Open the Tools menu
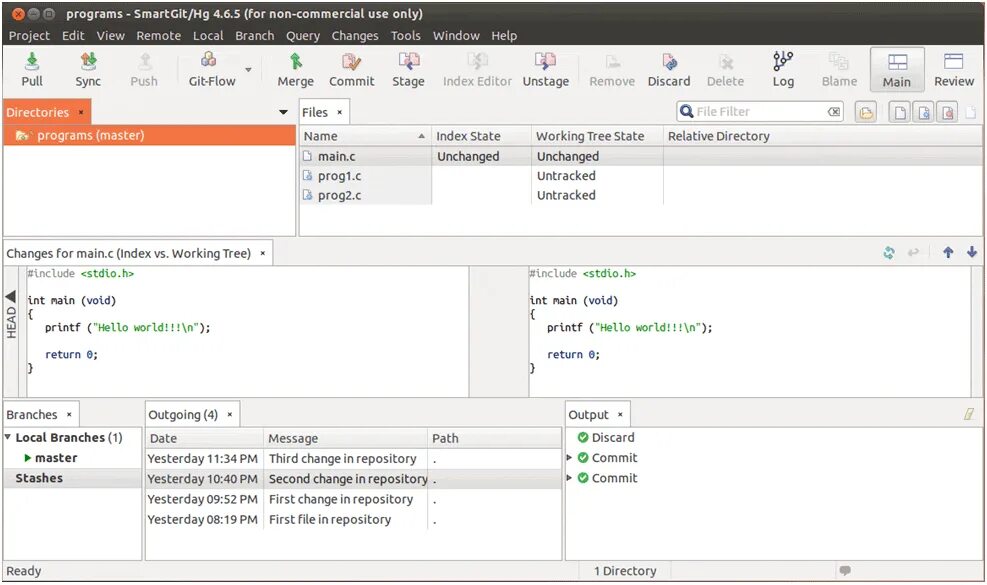This screenshot has width=987, height=585. (405, 36)
